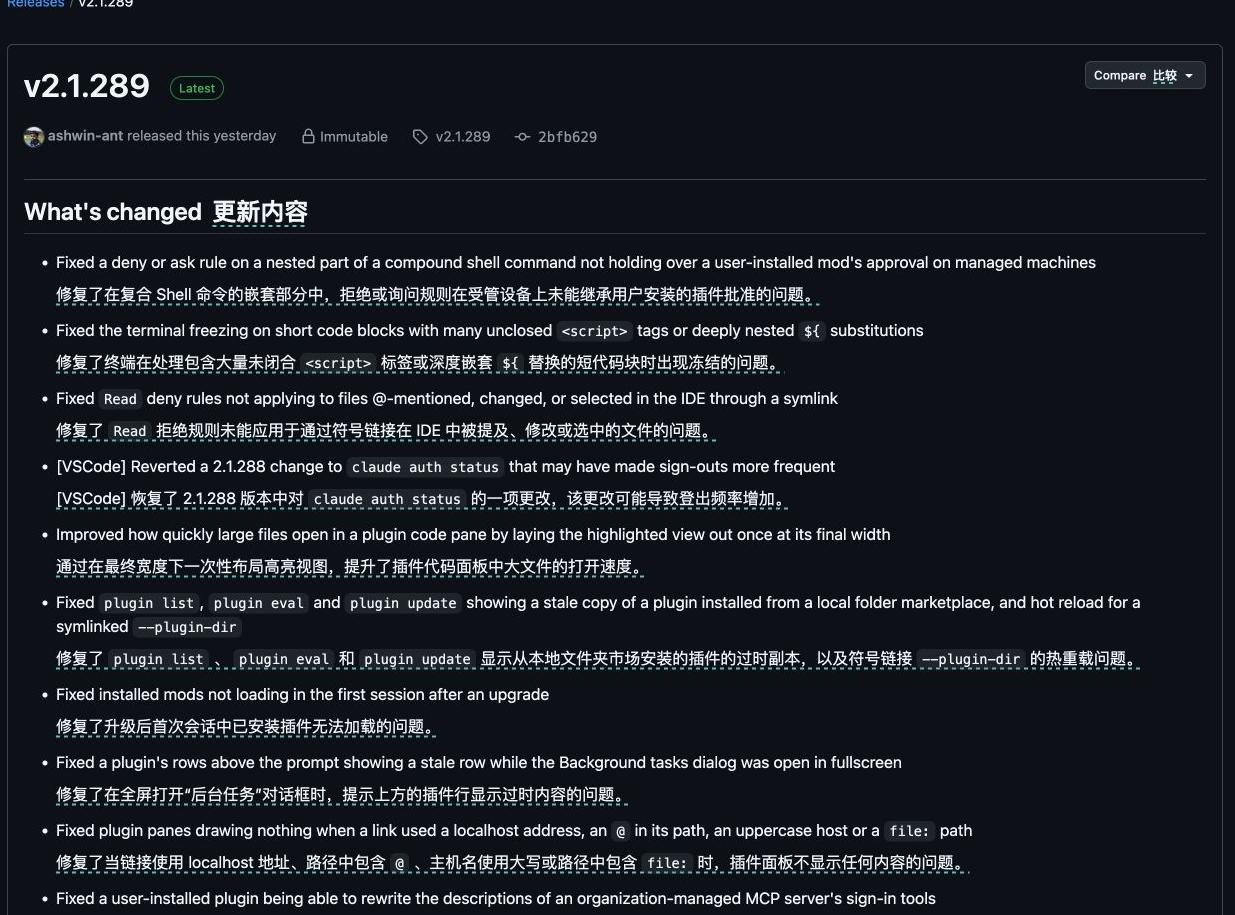The width and height of the screenshot is (1235, 915).
Task: Click the v2.1.289 release title
Action: coord(87,86)
